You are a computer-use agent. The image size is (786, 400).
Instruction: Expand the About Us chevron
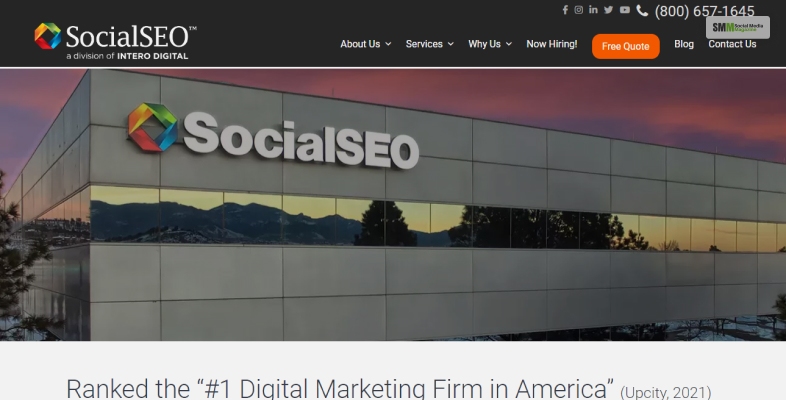[388, 44]
